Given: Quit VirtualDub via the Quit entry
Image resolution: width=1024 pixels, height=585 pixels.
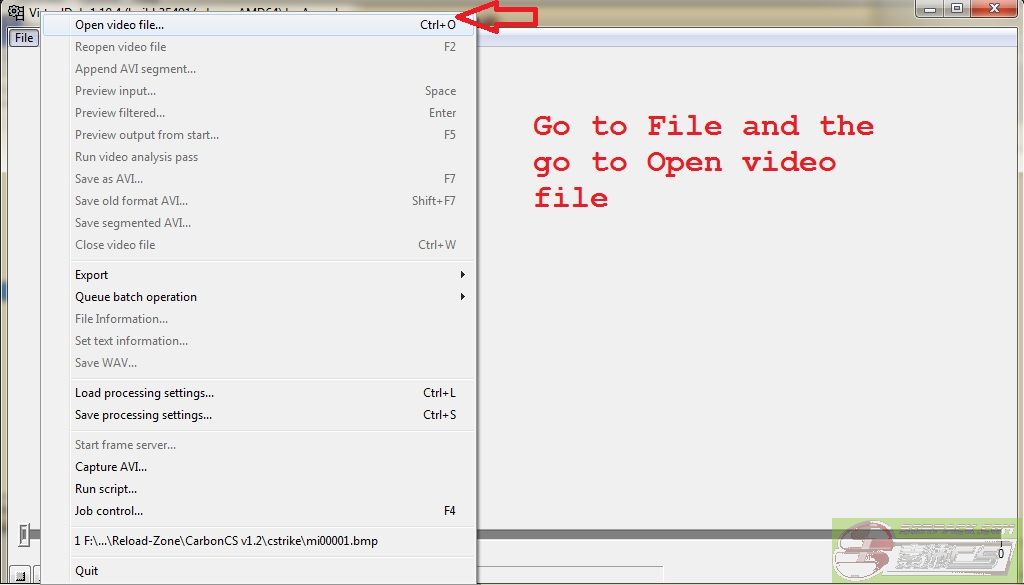Looking at the screenshot, I should (x=87, y=571).
